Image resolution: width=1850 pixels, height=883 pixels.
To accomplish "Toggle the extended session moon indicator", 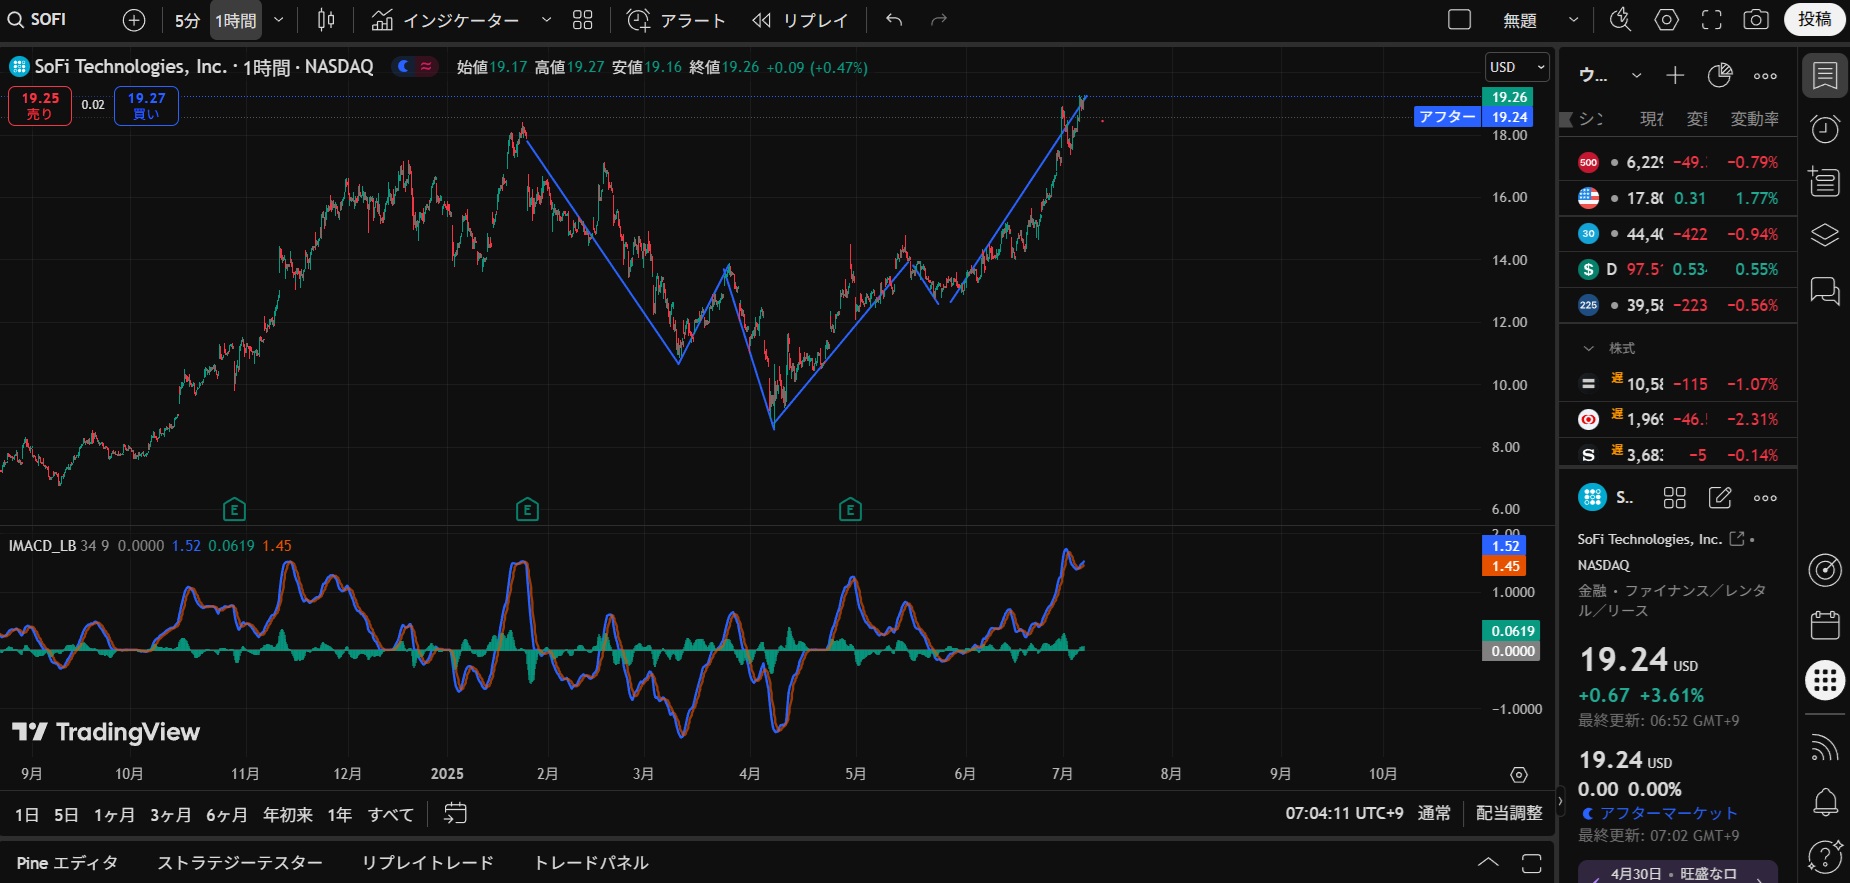I will tap(404, 67).
